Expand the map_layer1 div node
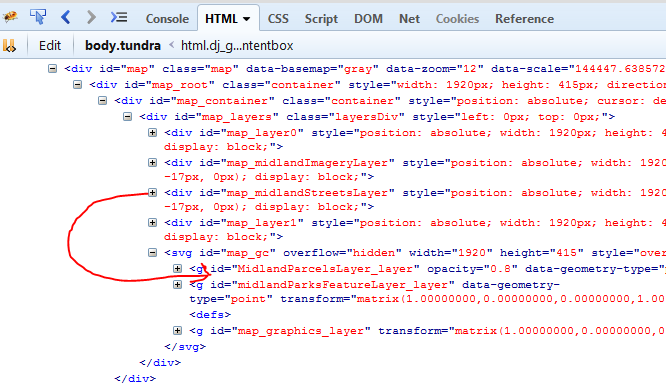Viewport: 666px width, 390px height. click(152, 222)
